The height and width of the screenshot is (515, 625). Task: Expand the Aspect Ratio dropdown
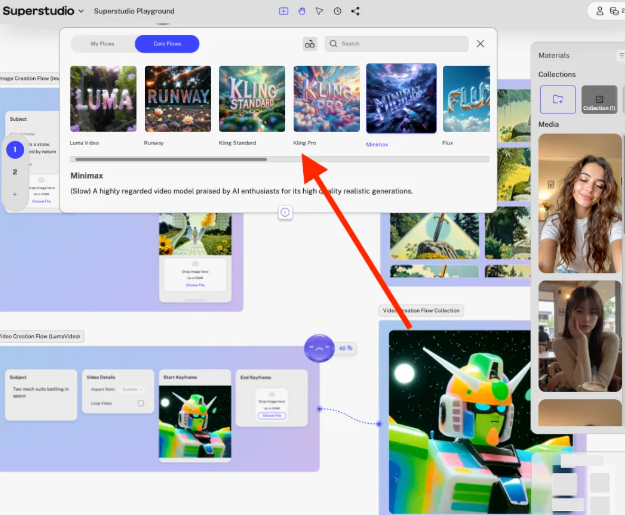point(130,389)
